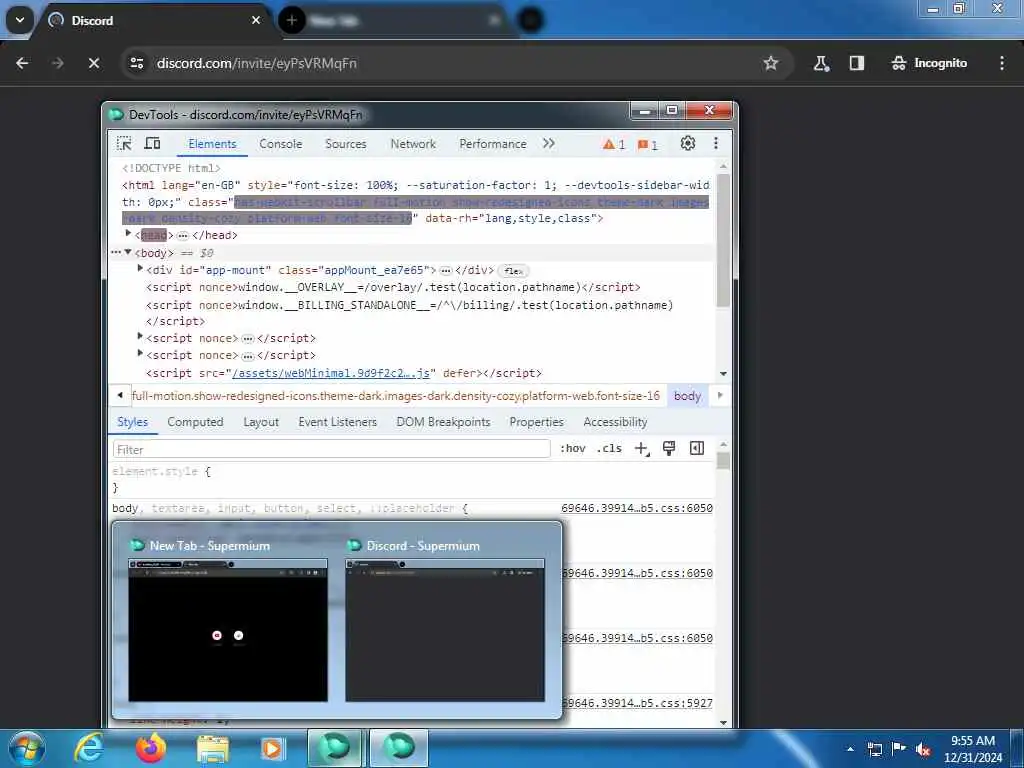This screenshot has height=768, width=1024.
Task: Click the new style rule plus icon
Action: pos(642,449)
